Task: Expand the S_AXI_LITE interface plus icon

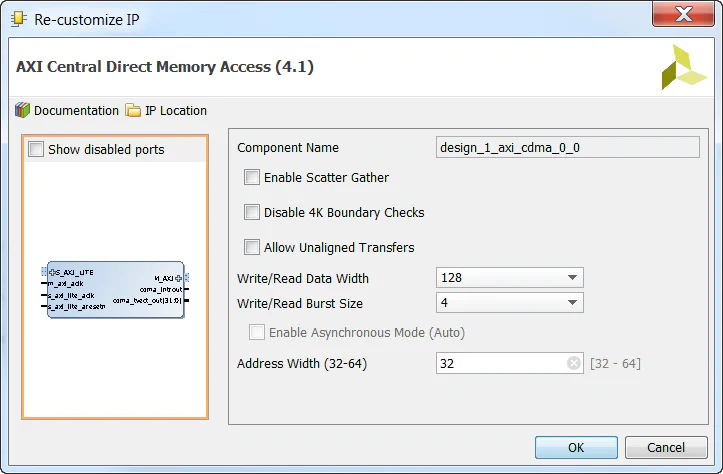Action: tap(52, 272)
